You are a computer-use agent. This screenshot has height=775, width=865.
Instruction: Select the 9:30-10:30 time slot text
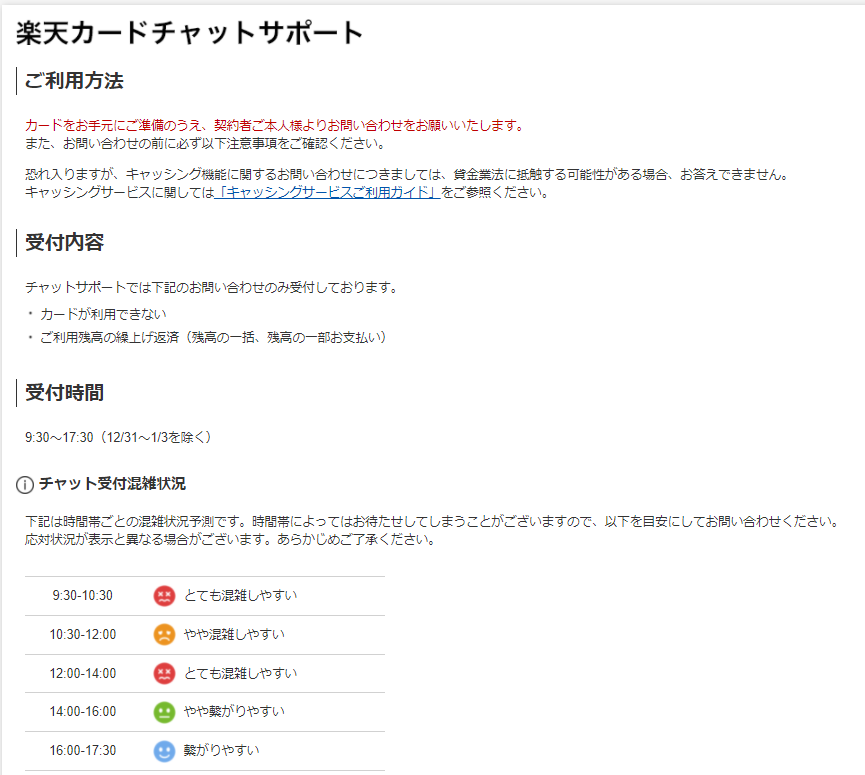click(83, 596)
